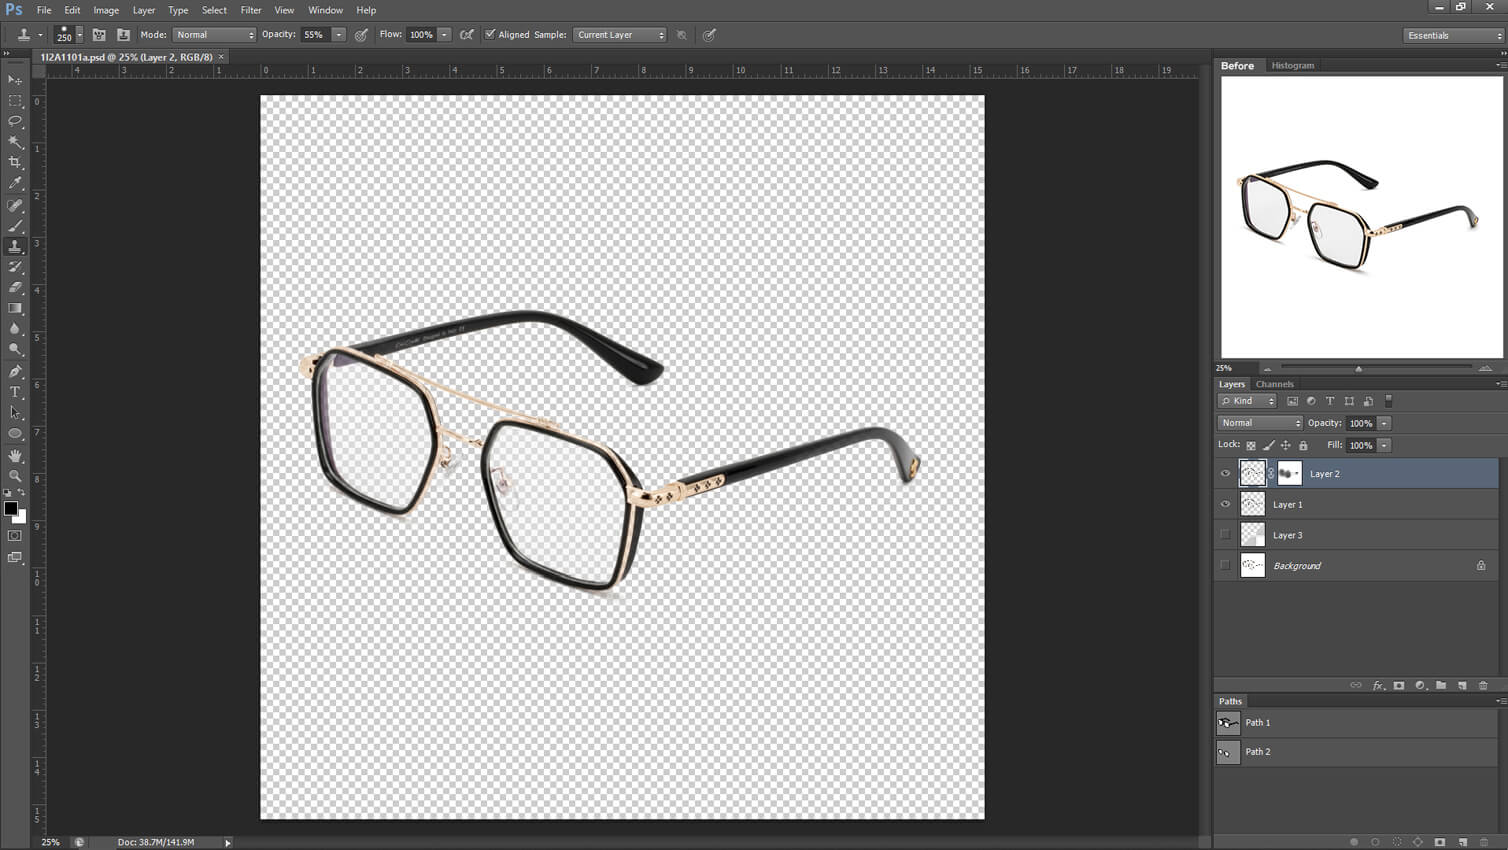Toggle lock position icon
1508x850 pixels.
click(x=1286, y=445)
